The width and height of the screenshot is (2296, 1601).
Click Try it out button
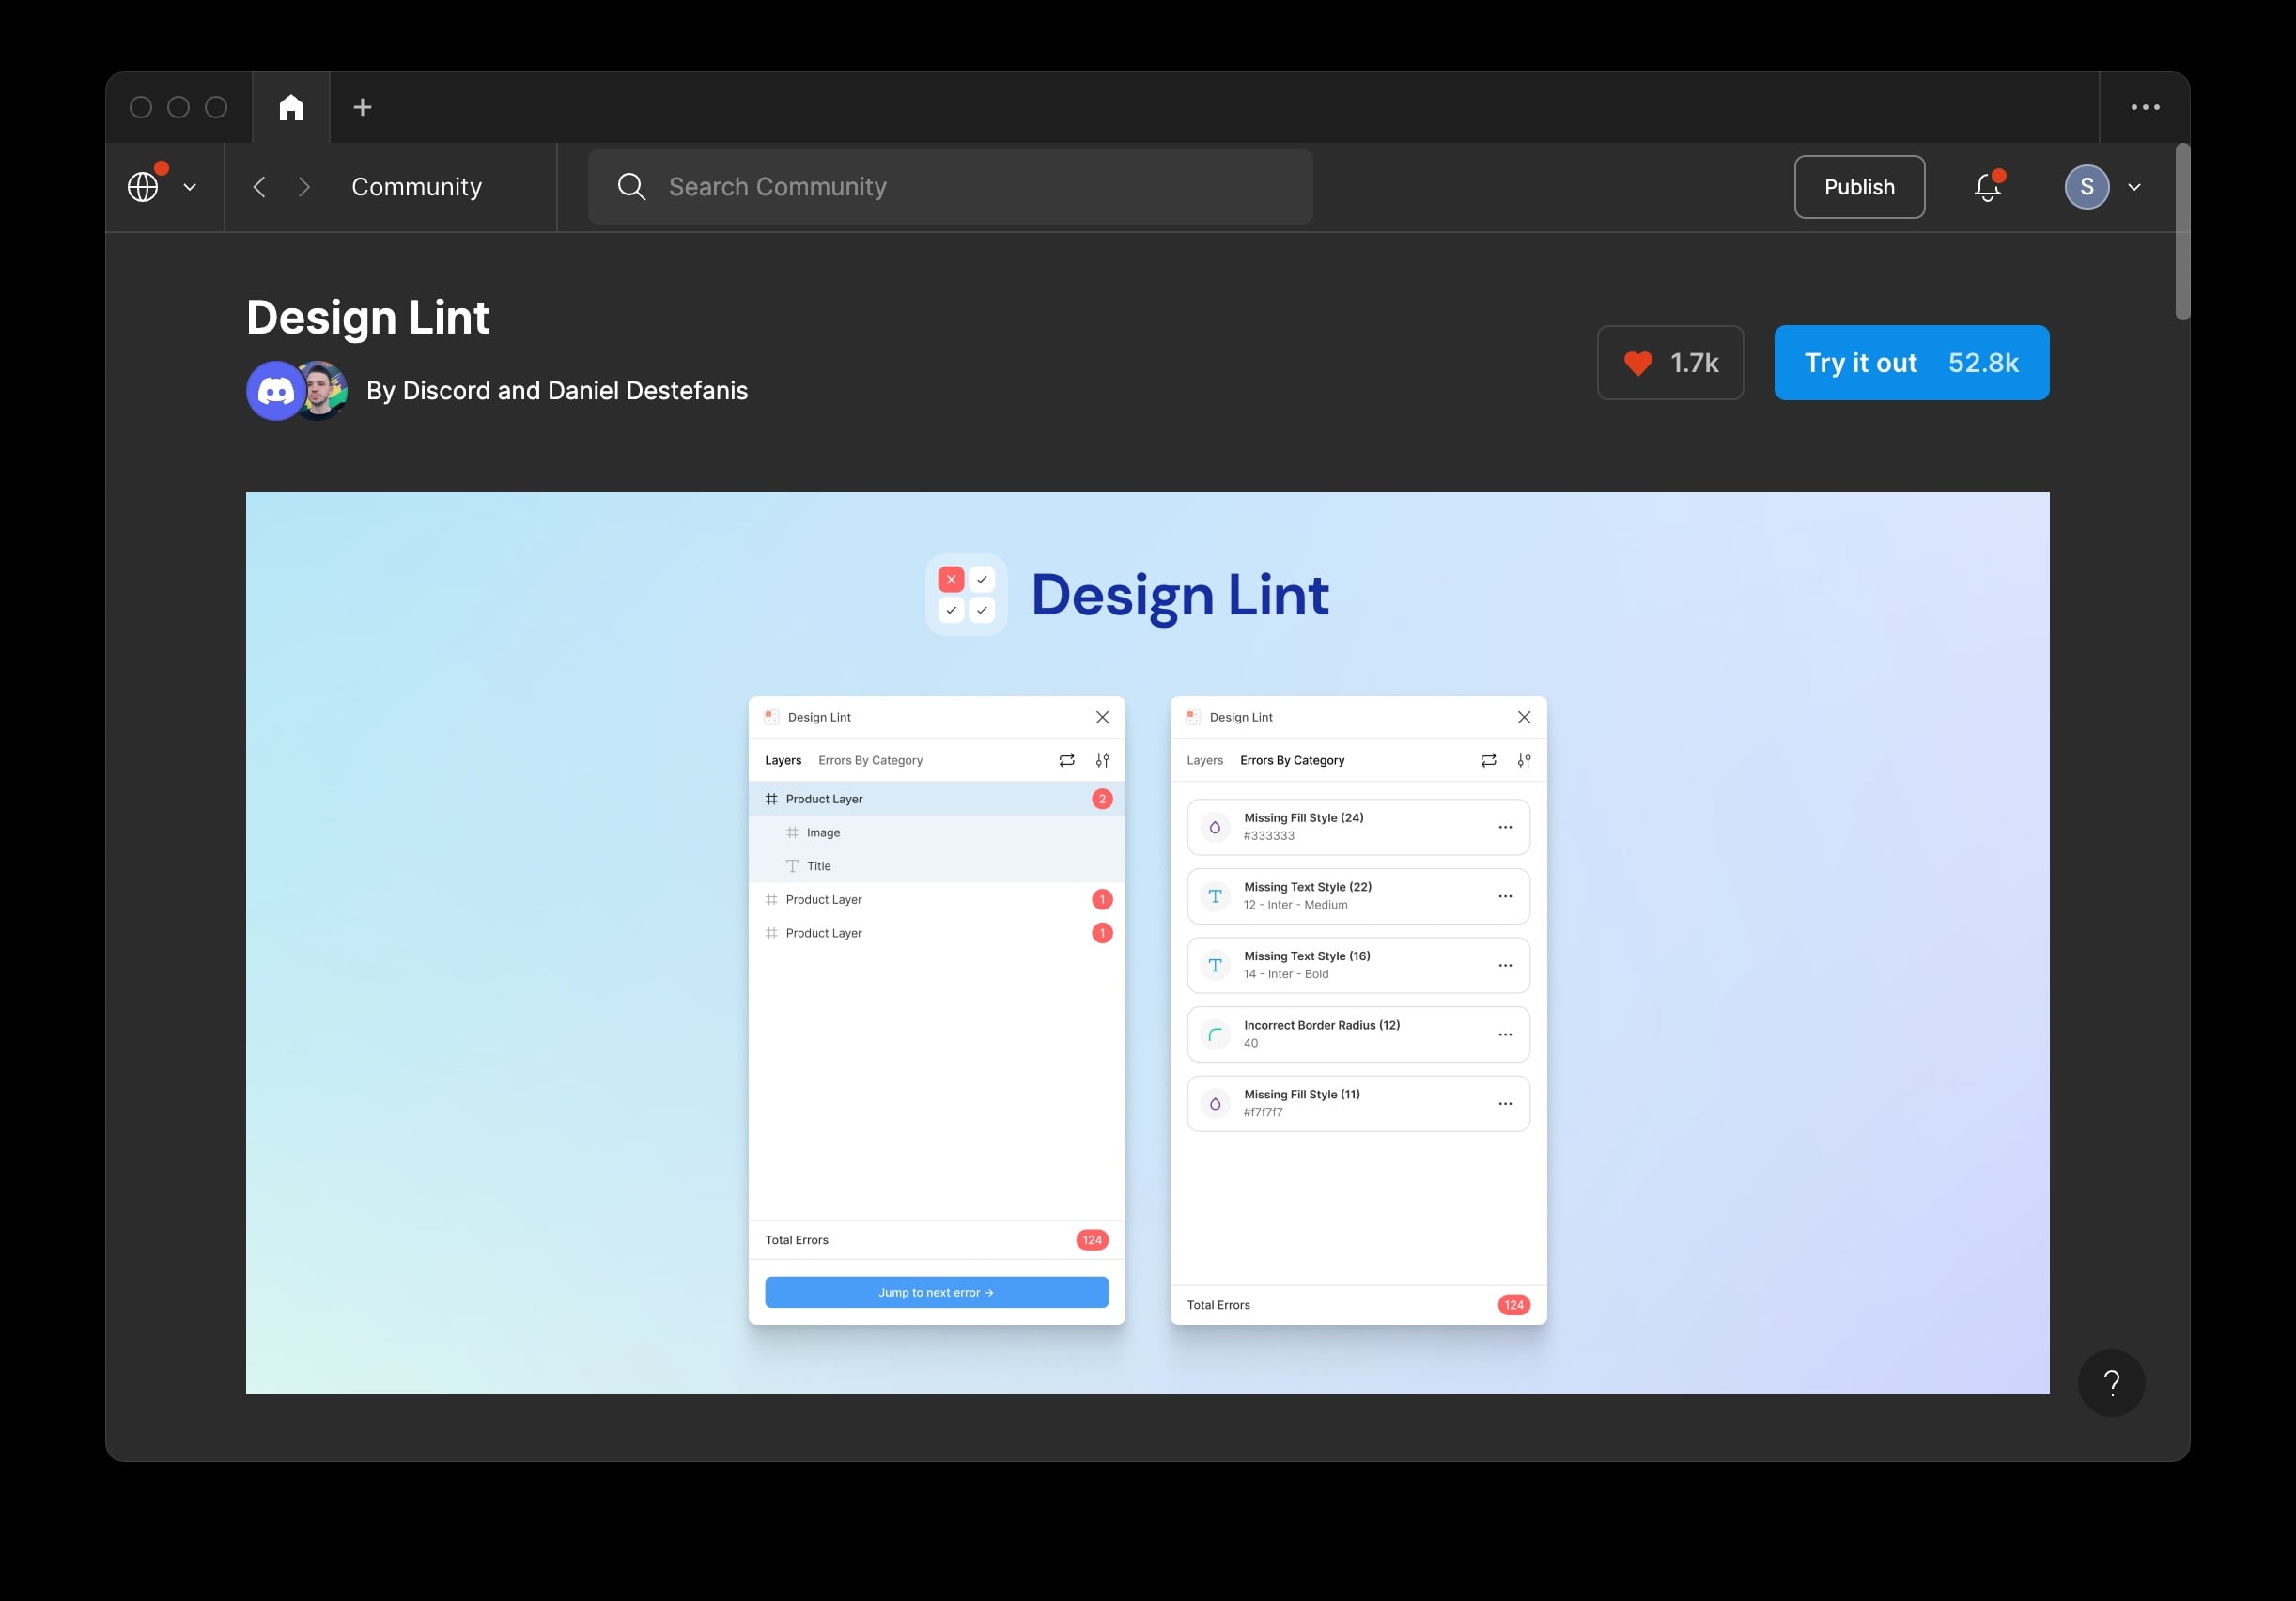pos(1911,363)
